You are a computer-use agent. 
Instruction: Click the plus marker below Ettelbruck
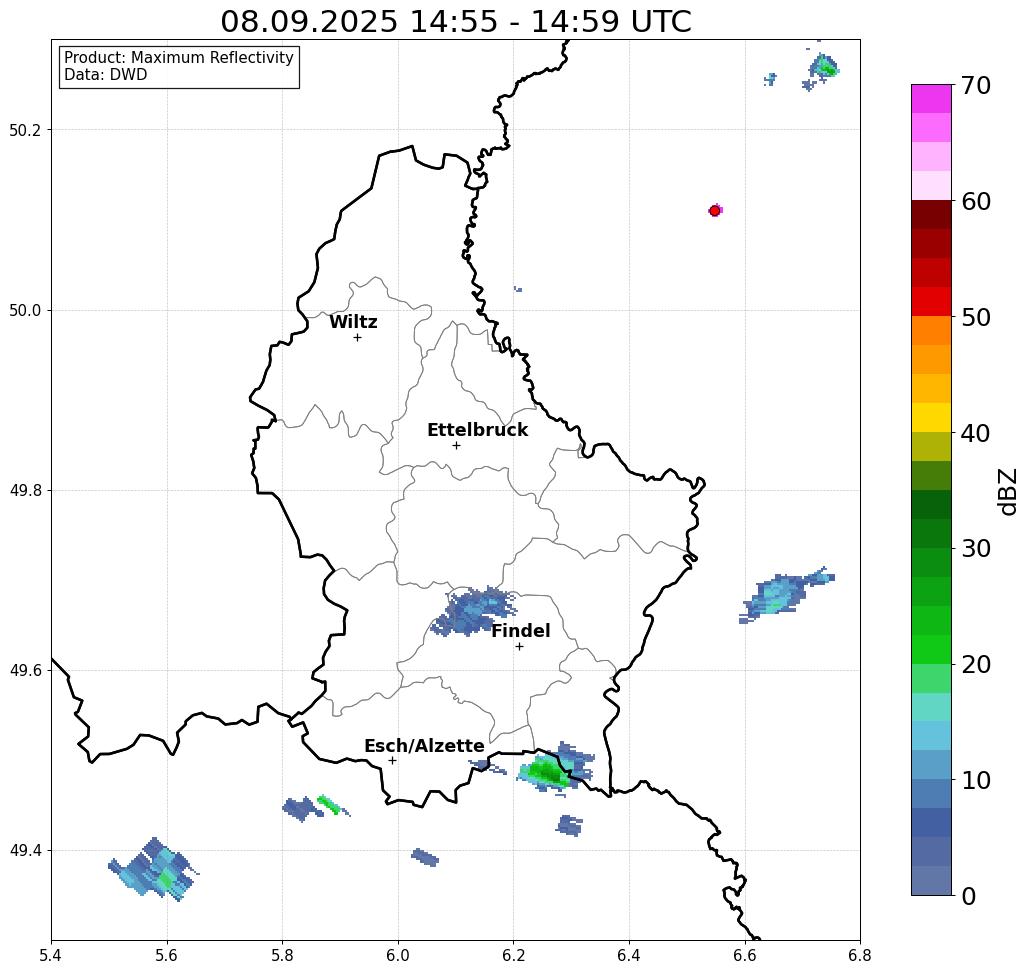tap(457, 445)
